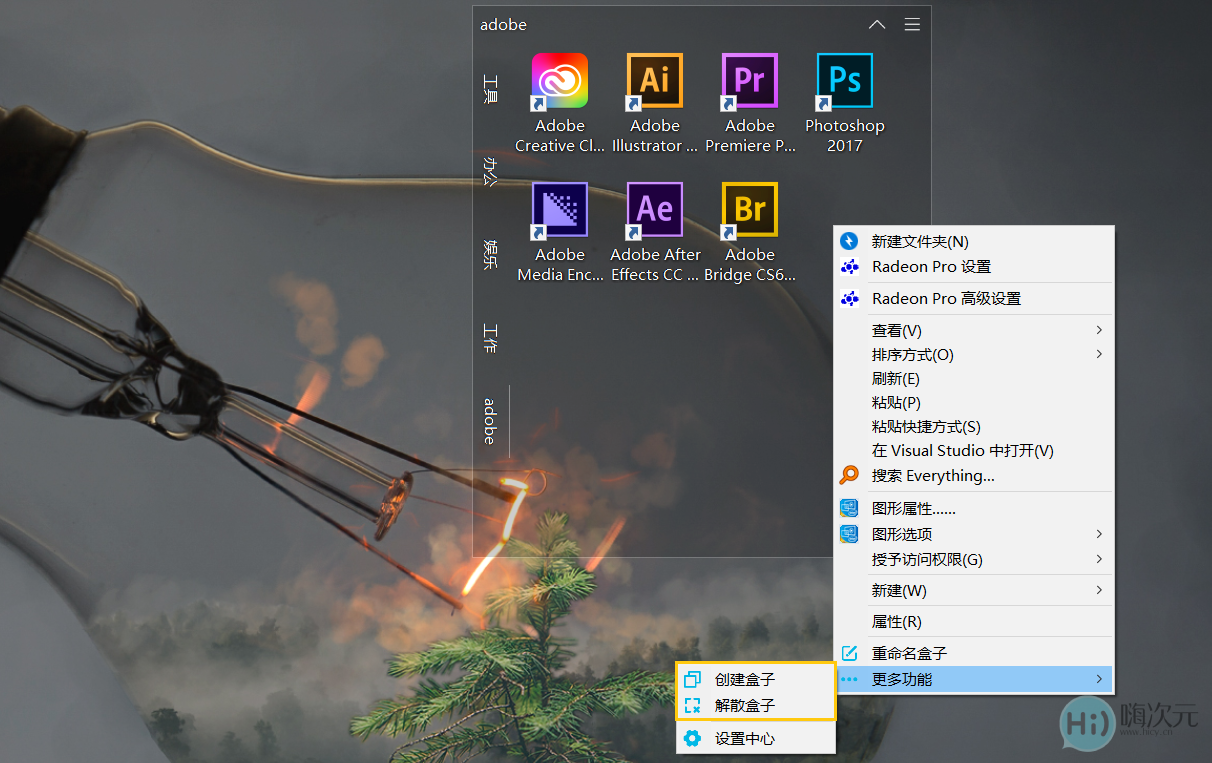Click the Search Everything magnifier icon
The height and width of the screenshot is (763, 1212).
click(x=849, y=475)
